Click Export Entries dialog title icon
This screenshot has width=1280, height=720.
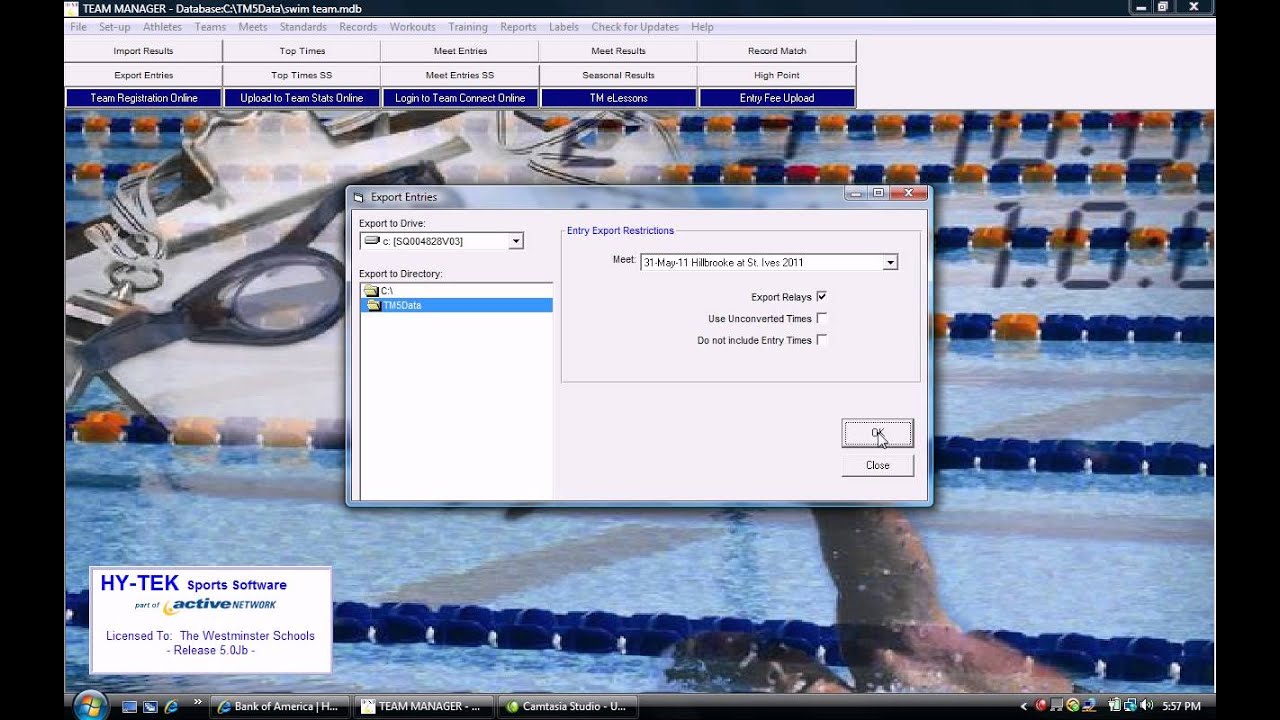[x=358, y=197]
